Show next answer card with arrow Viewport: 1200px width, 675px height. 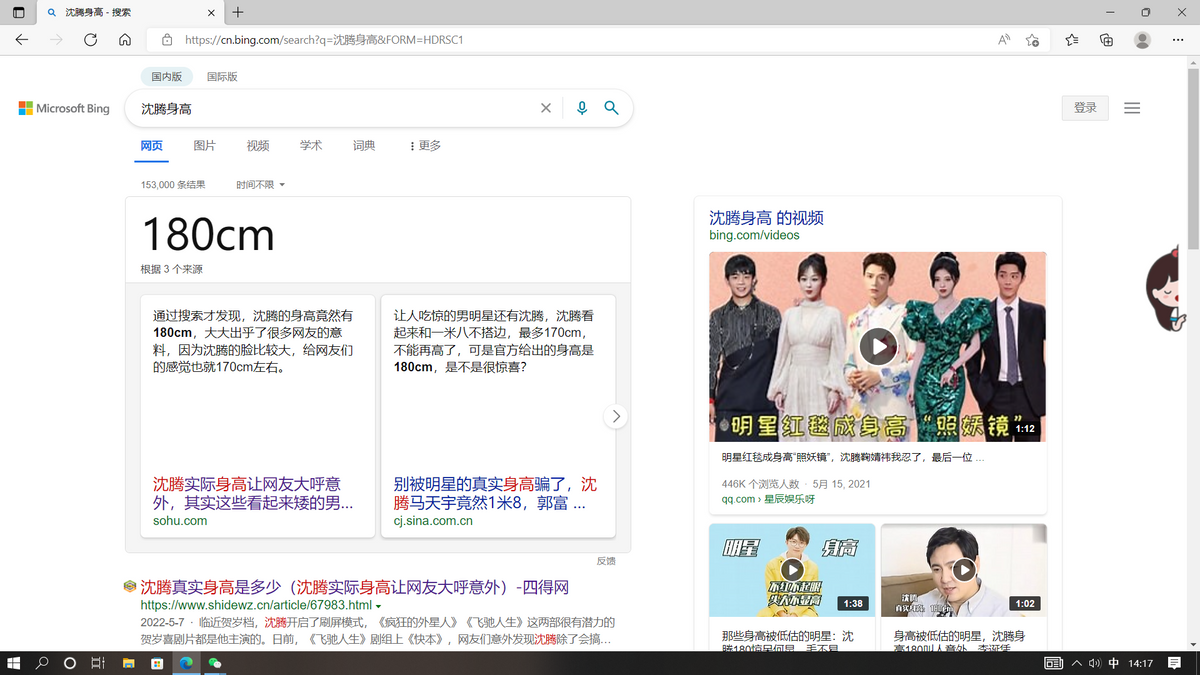pyautogui.click(x=616, y=416)
